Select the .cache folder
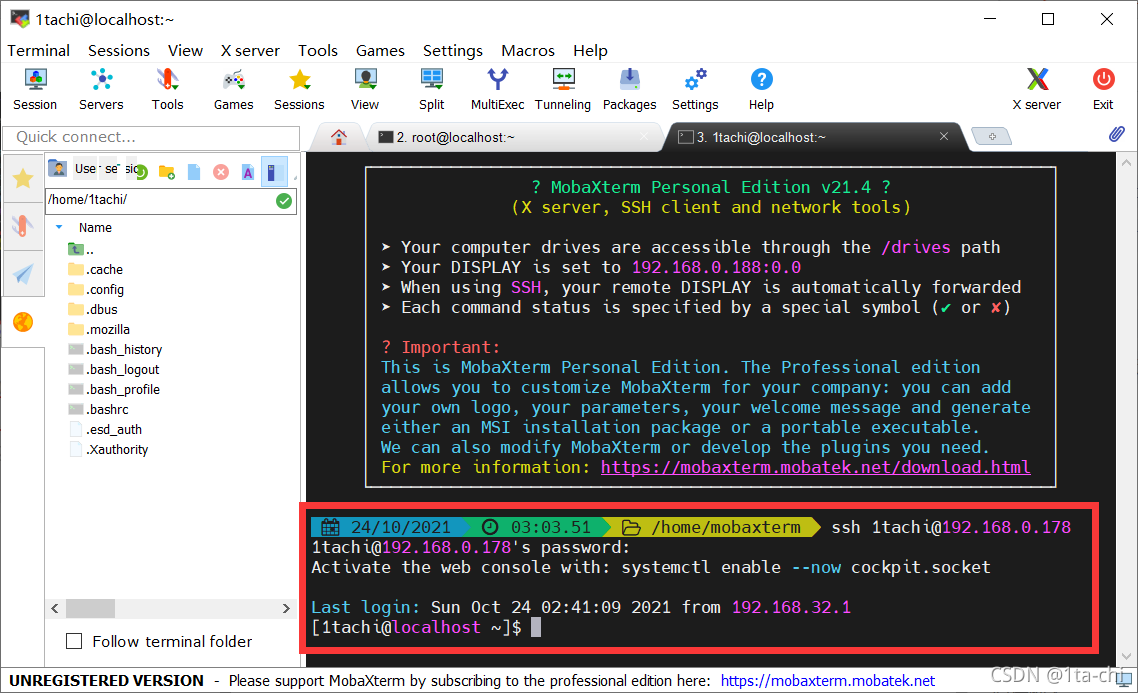Viewport: 1138px width, 693px height. point(95,269)
